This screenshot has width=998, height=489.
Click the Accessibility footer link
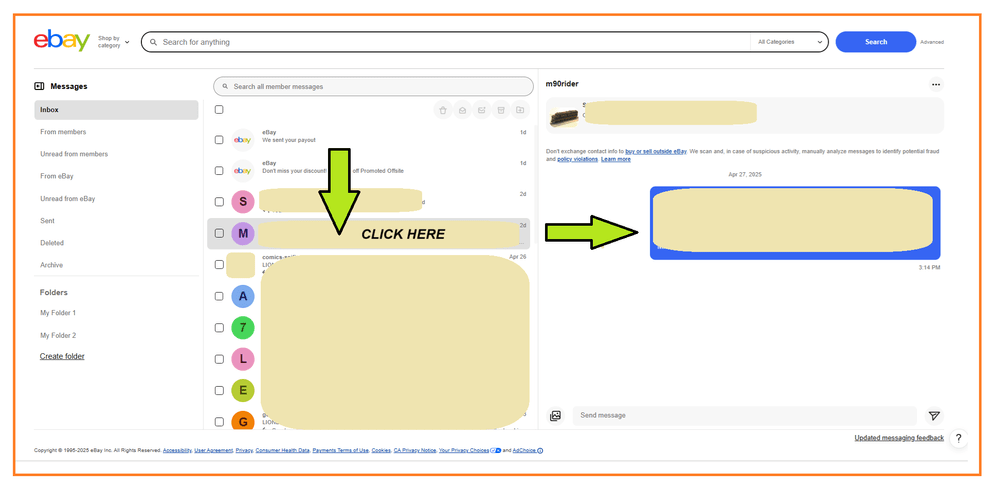177,451
